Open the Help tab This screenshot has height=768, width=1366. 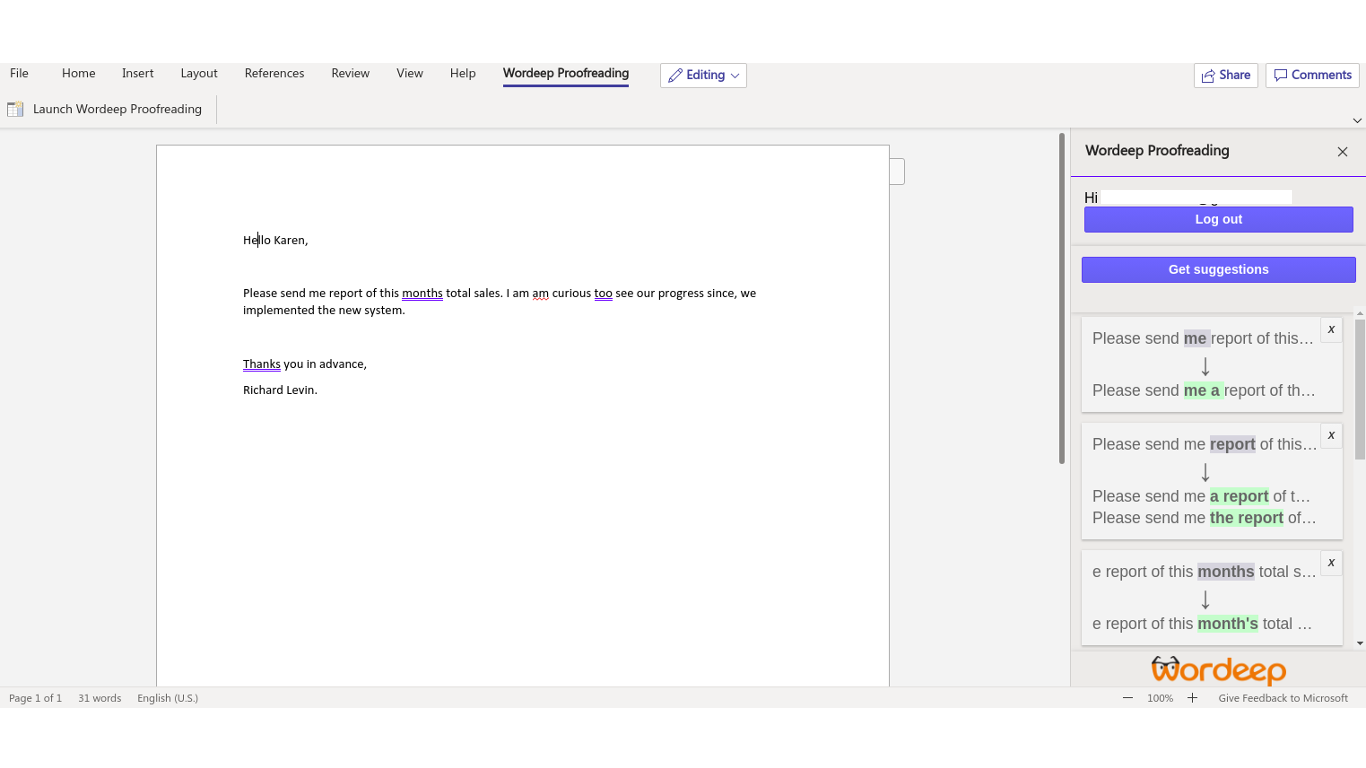pos(462,73)
